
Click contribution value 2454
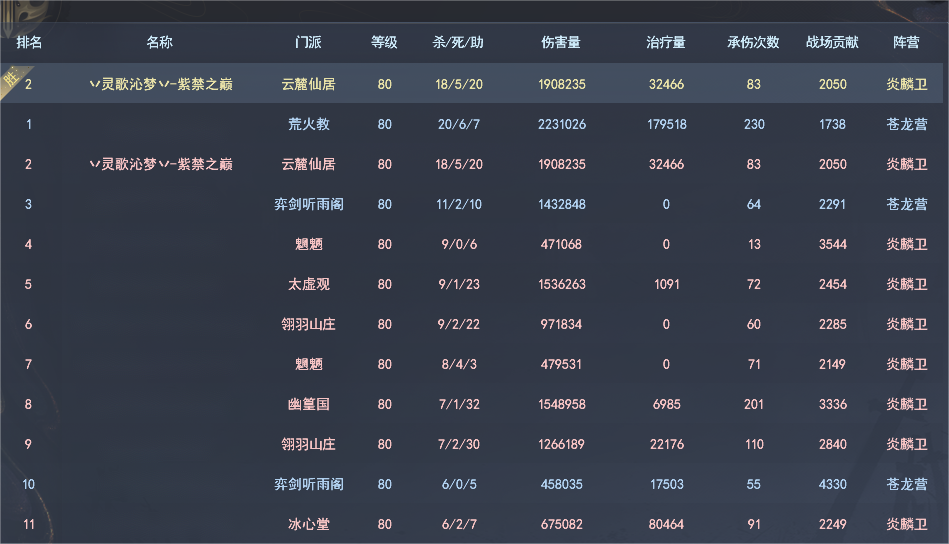[x=833, y=284]
